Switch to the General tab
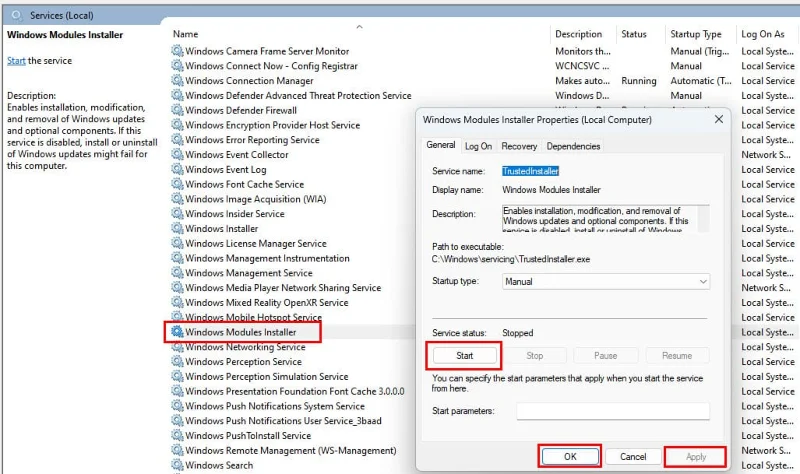 441,145
